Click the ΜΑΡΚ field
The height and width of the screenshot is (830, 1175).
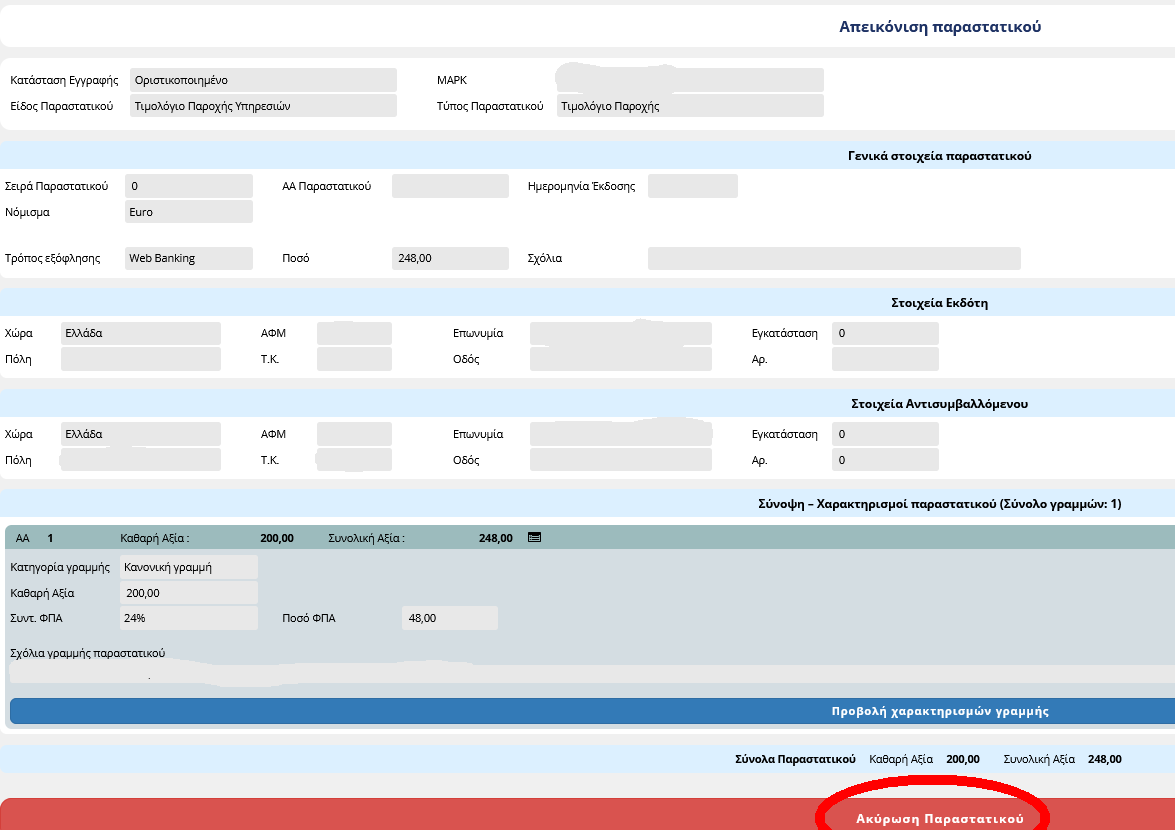tap(690, 80)
